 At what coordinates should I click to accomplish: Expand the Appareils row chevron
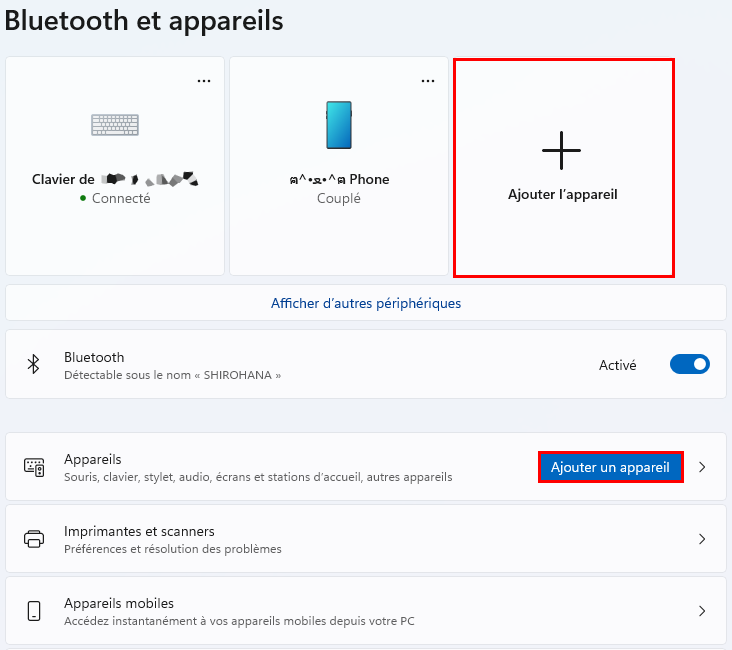click(702, 467)
